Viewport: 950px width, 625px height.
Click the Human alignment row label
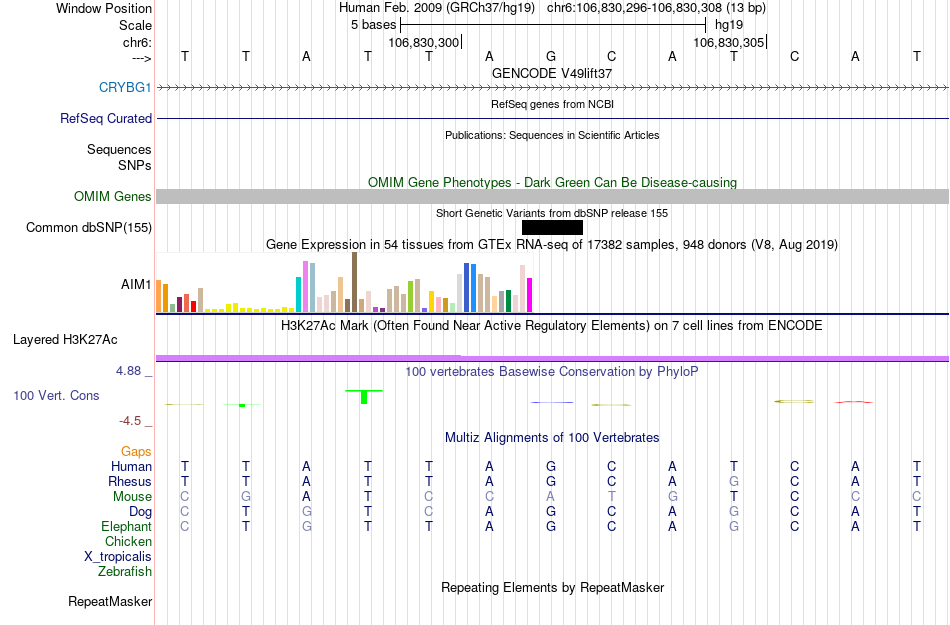[131, 466]
